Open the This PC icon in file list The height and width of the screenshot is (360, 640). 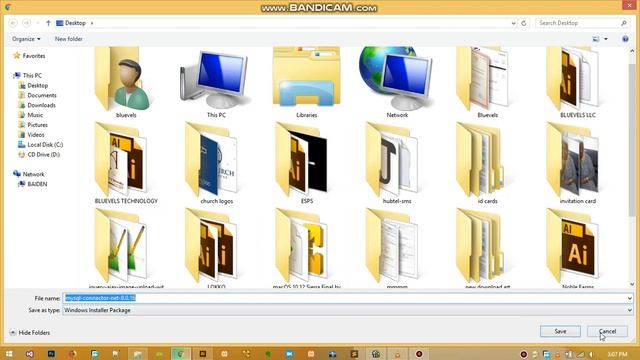click(x=216, y=80)
